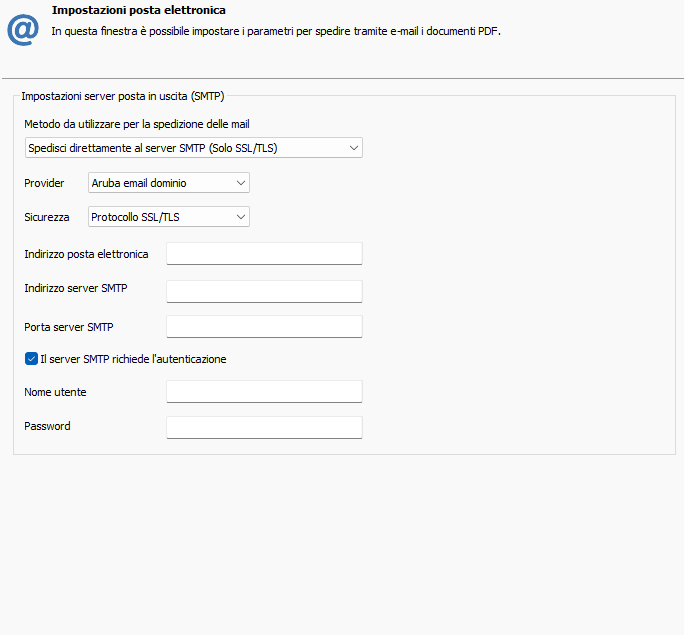Click the Sicurezza label text
The width and height of the screenshot is (684, 635).
[47, 217]
